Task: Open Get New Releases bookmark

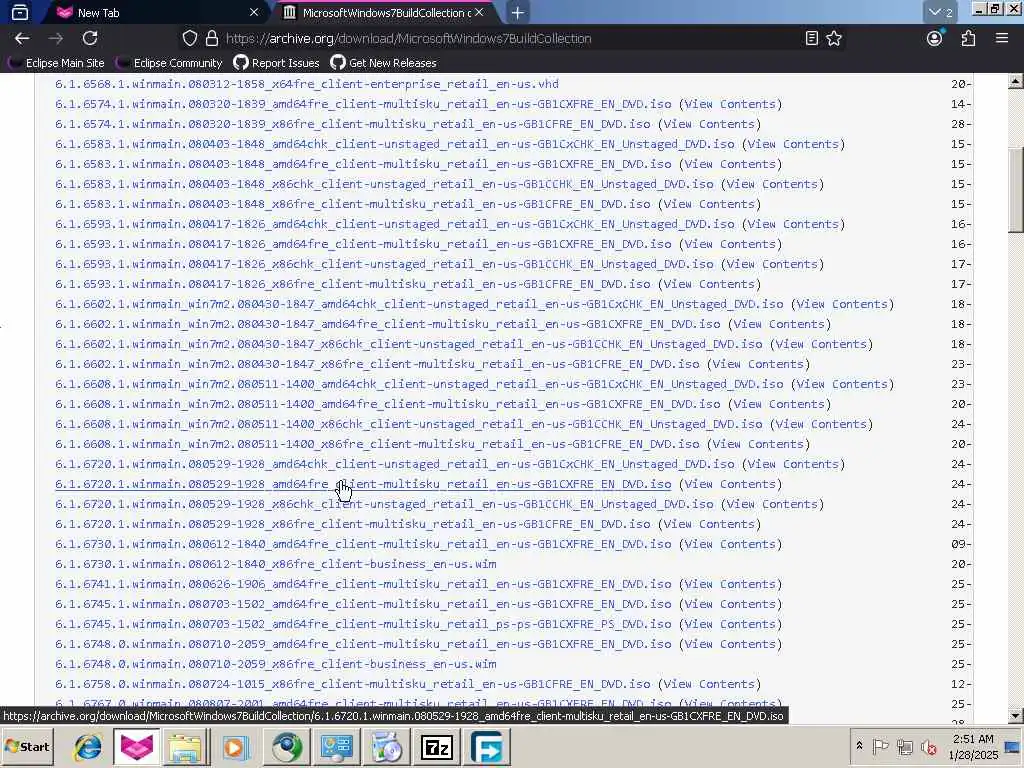Action: pyautogui.click(x=383, y=63)
